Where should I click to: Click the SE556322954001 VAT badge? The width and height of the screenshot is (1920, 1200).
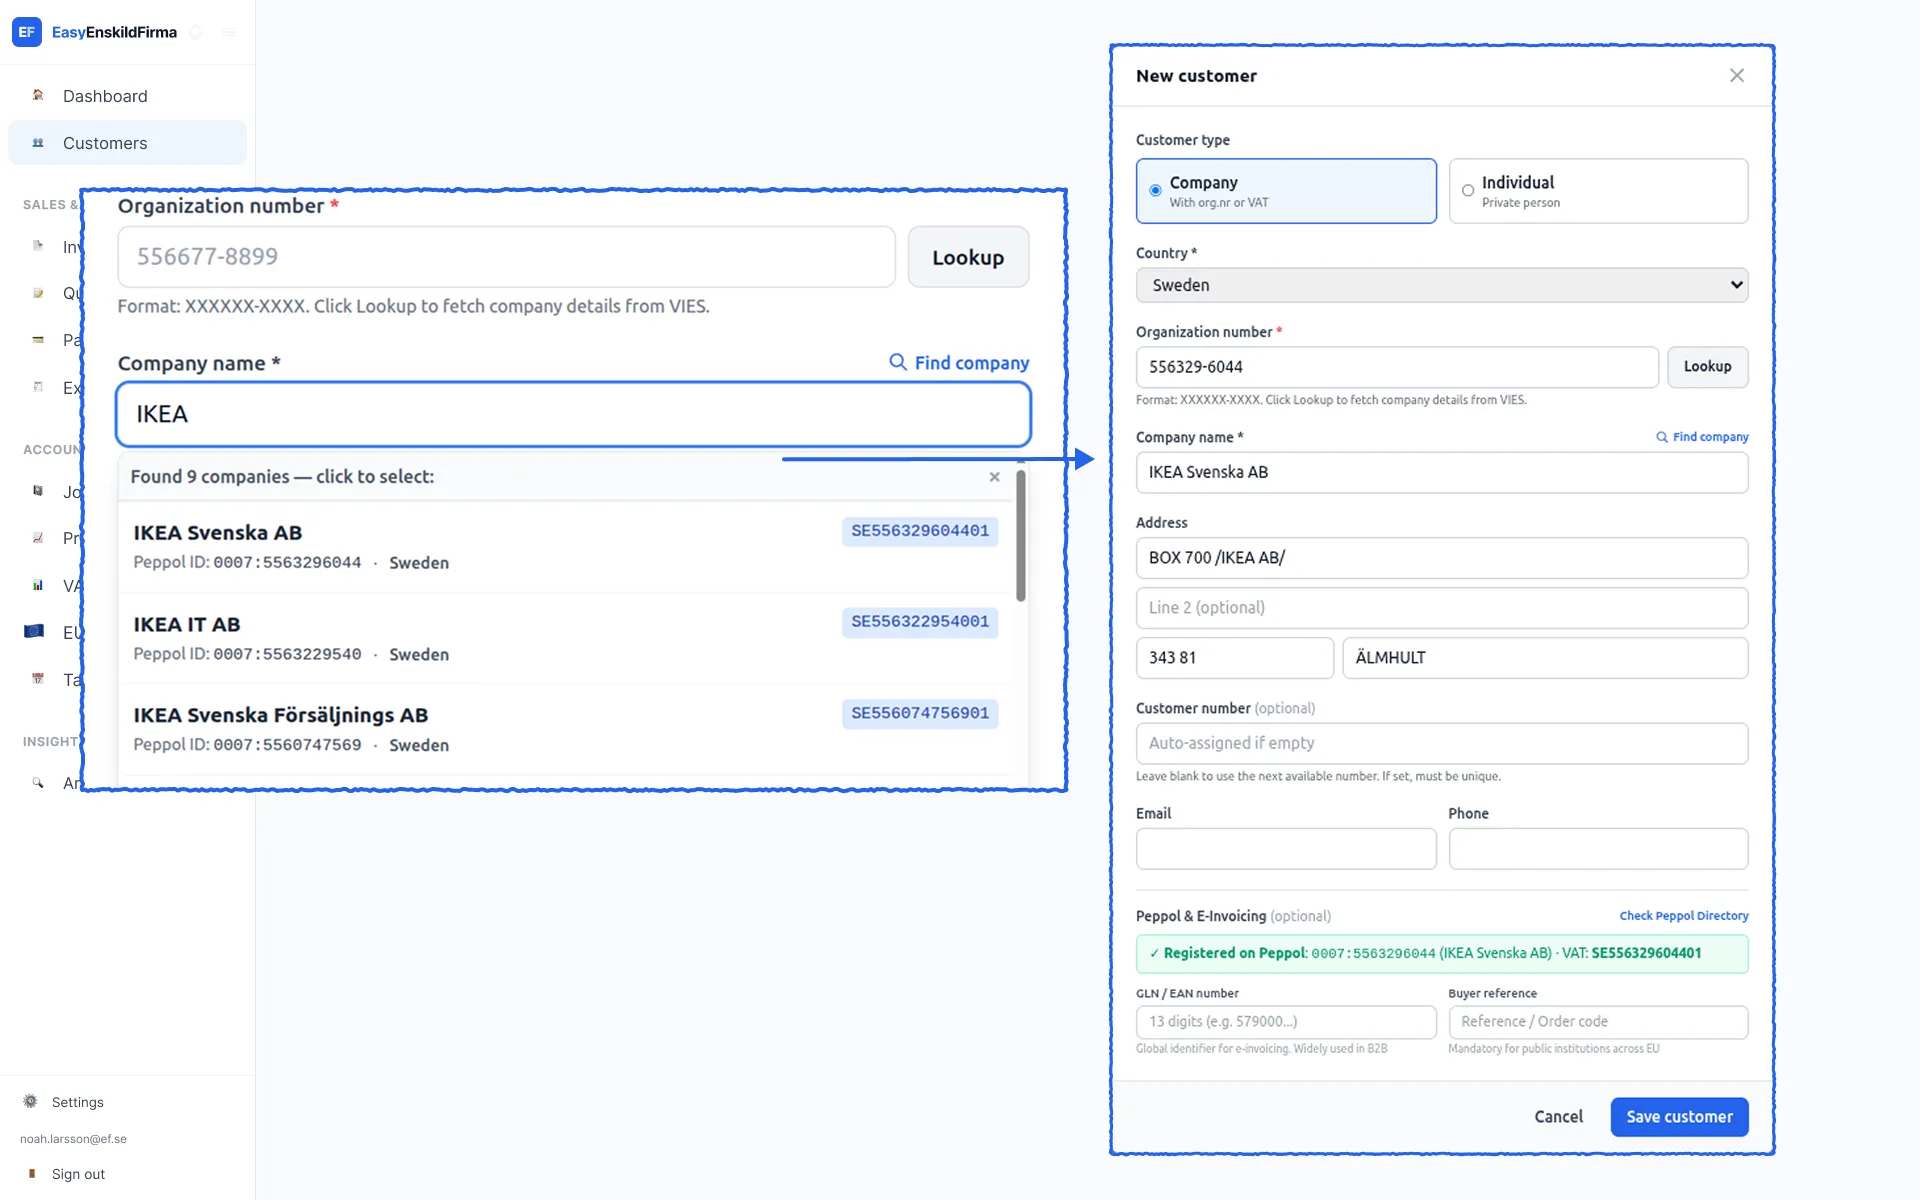pyautogui.click(x=920, y=622)
